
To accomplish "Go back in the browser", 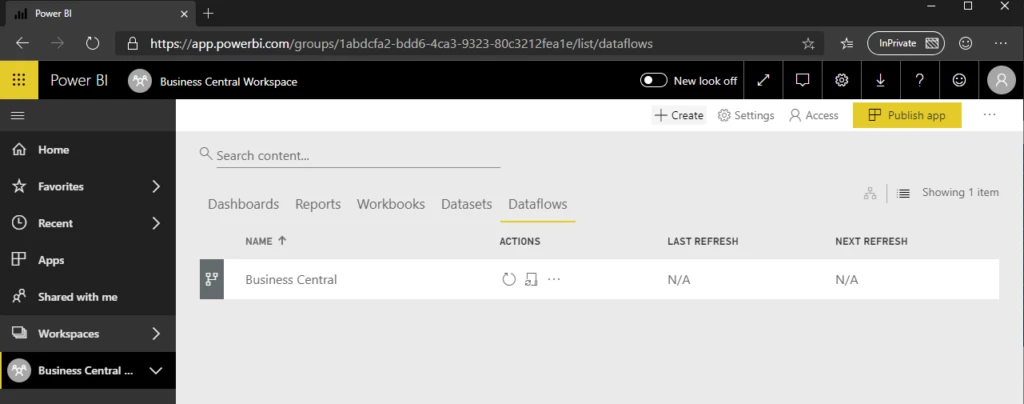I will 22,44.
